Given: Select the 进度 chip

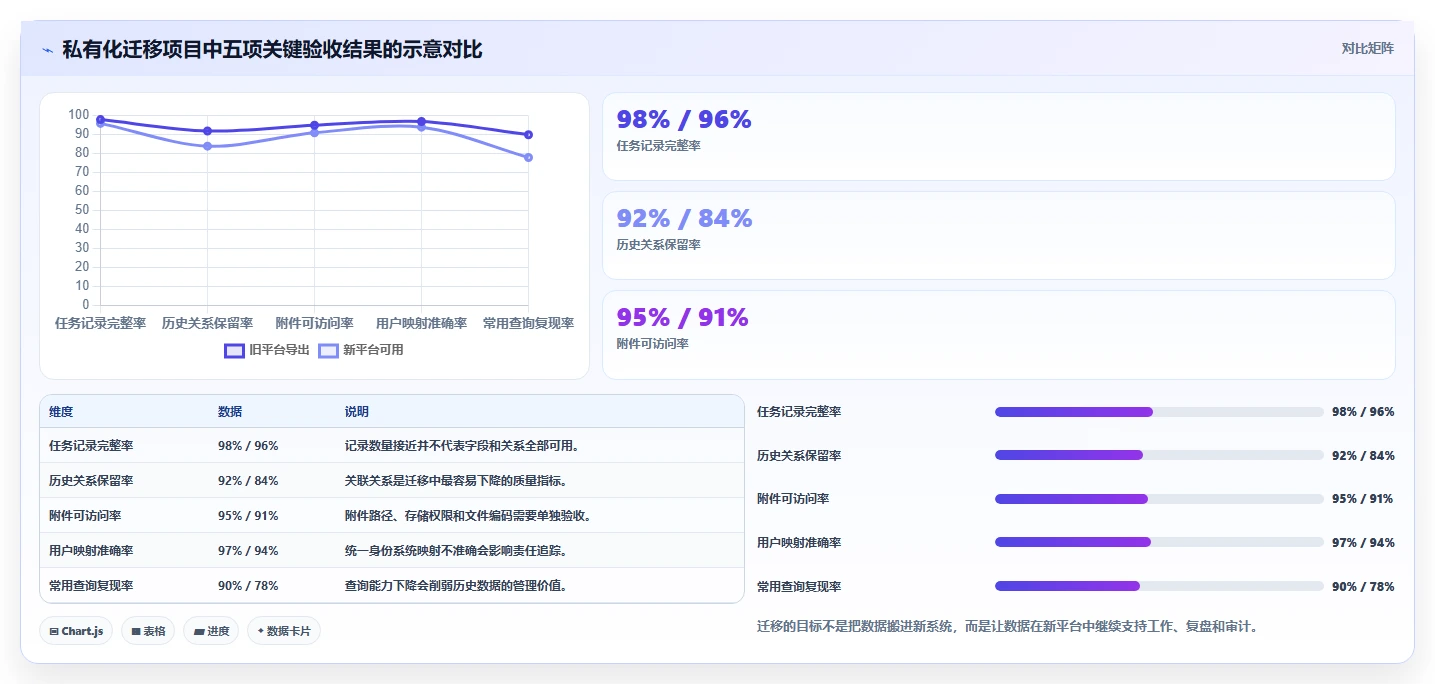Looking at the screenshot, I should pyautogui.click(x=211, y=631).
